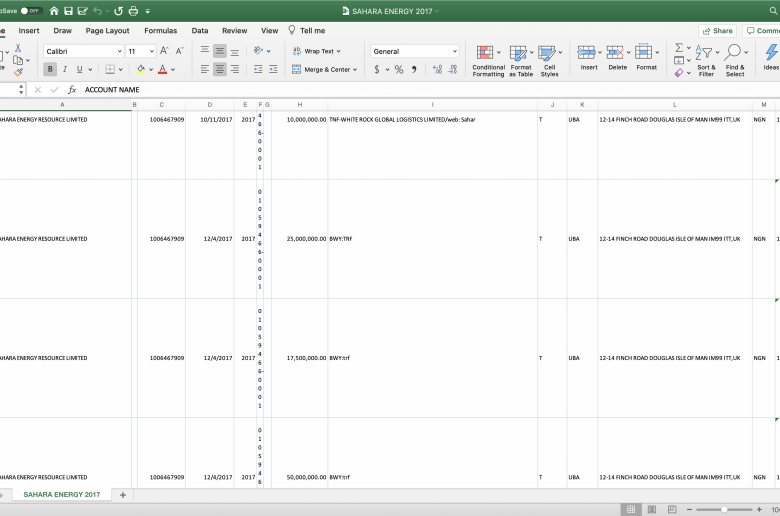
Task: Toggle center horizontal alignment
Action: [x=220, y=70]
